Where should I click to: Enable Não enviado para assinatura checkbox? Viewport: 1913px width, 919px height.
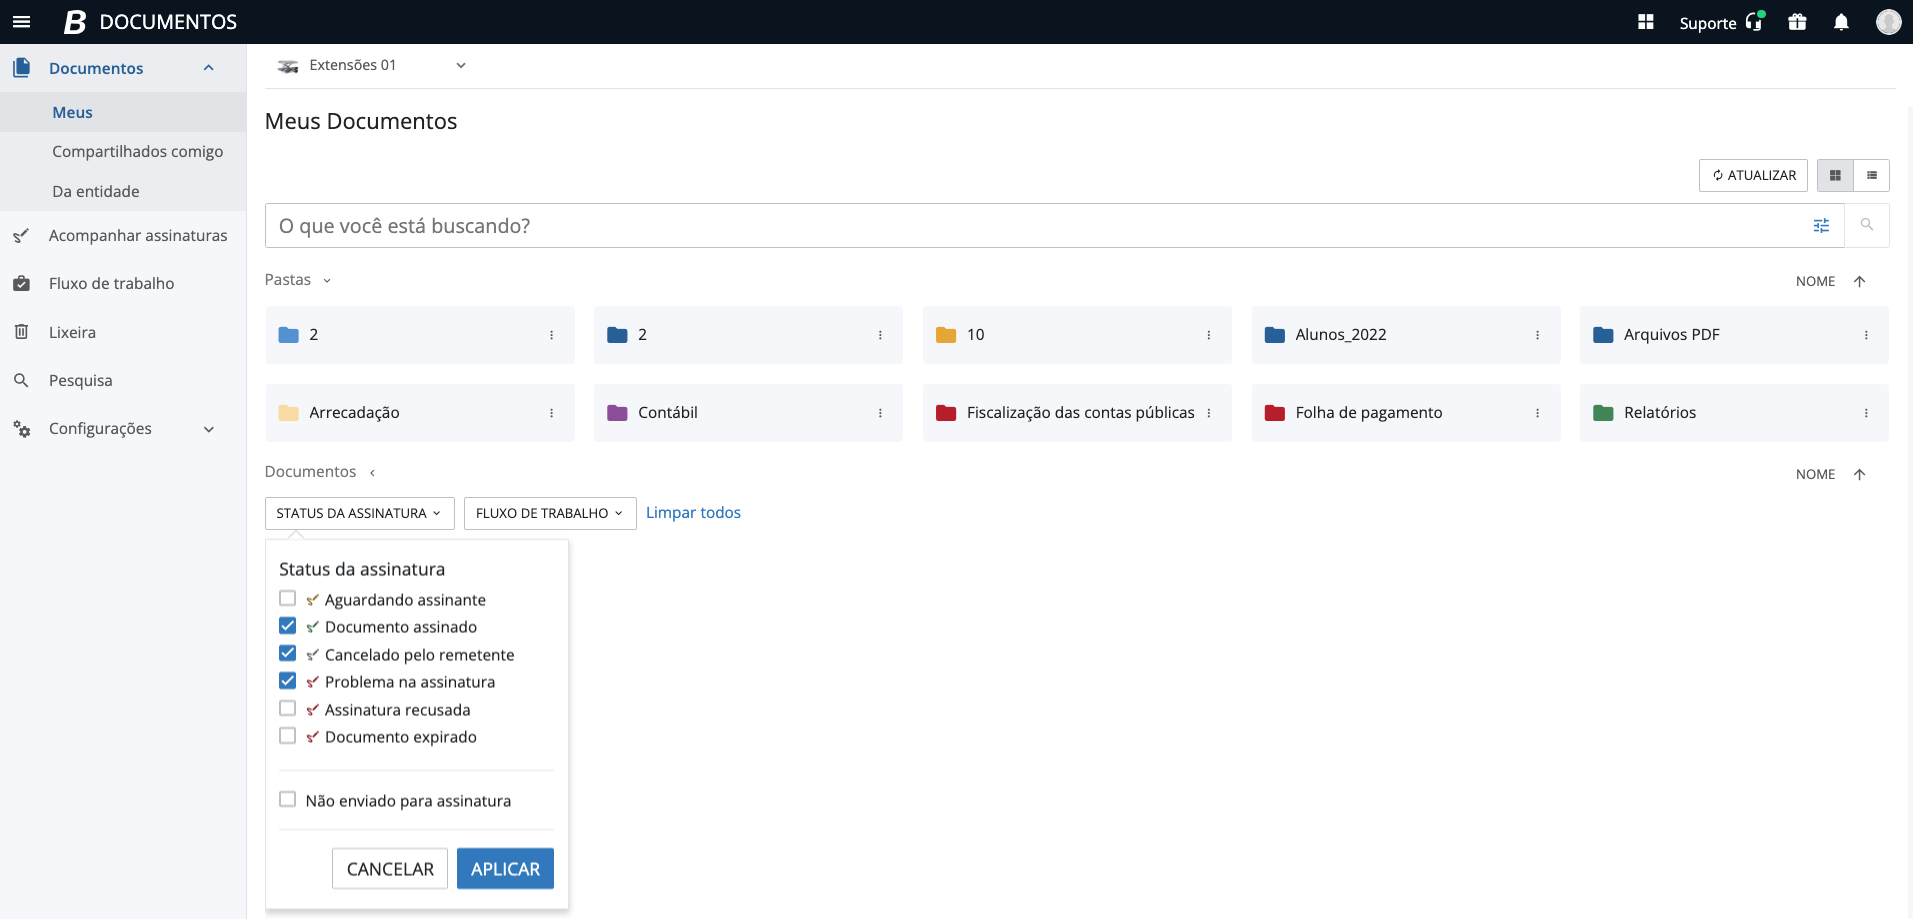pyautogui.click(x=288, y=800)
